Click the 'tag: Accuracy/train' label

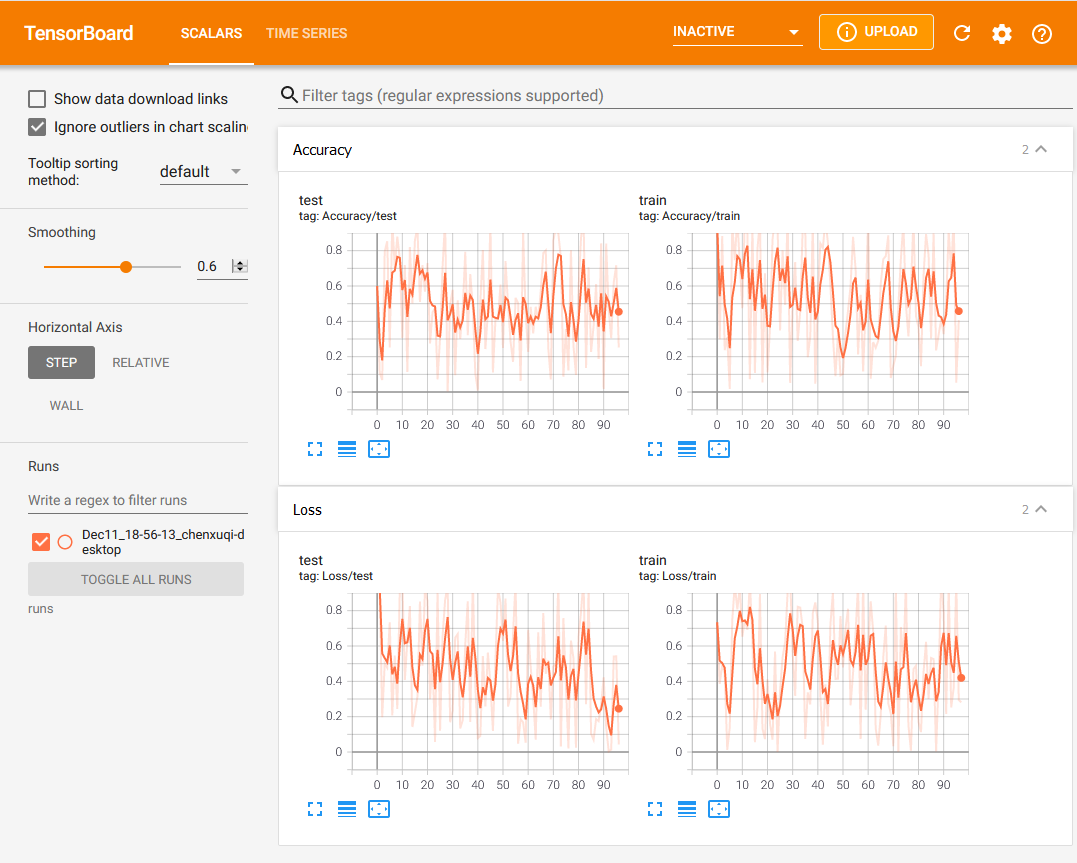(x=689, y=216)
